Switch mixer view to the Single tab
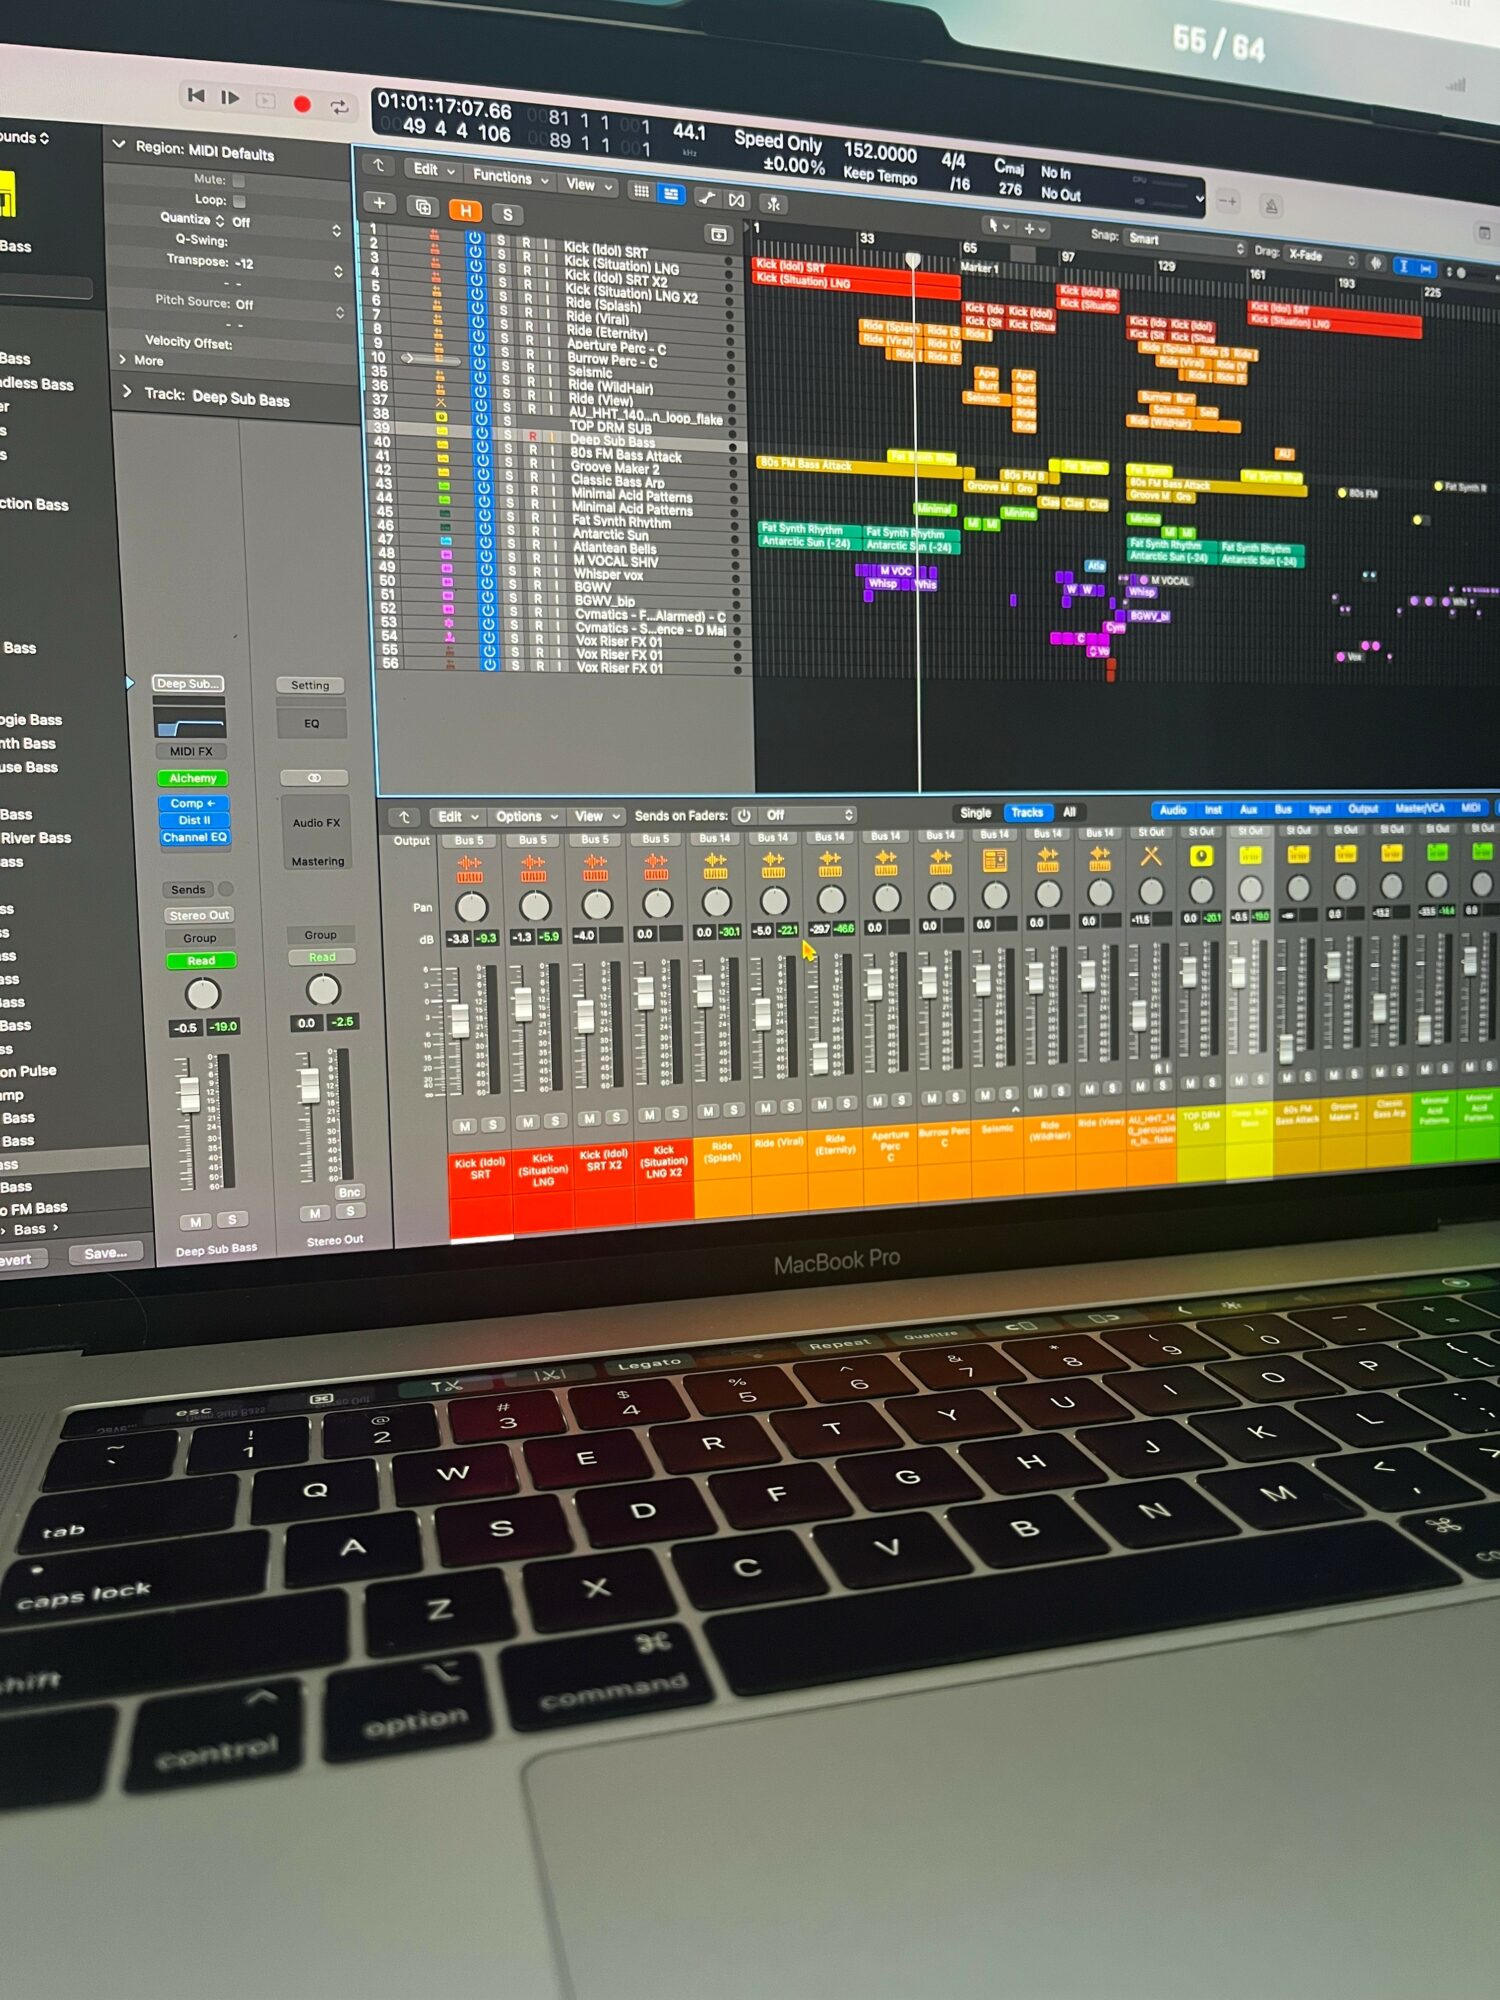Screen dimensions: 1500x2000 pos(975,813)
